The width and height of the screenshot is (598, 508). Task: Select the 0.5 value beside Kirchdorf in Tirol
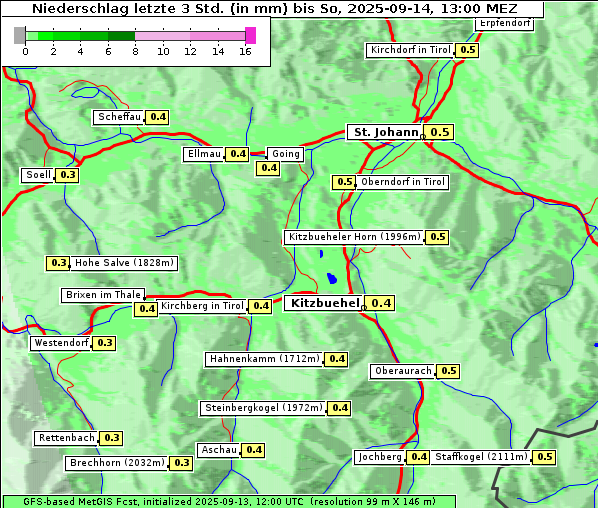467,50
